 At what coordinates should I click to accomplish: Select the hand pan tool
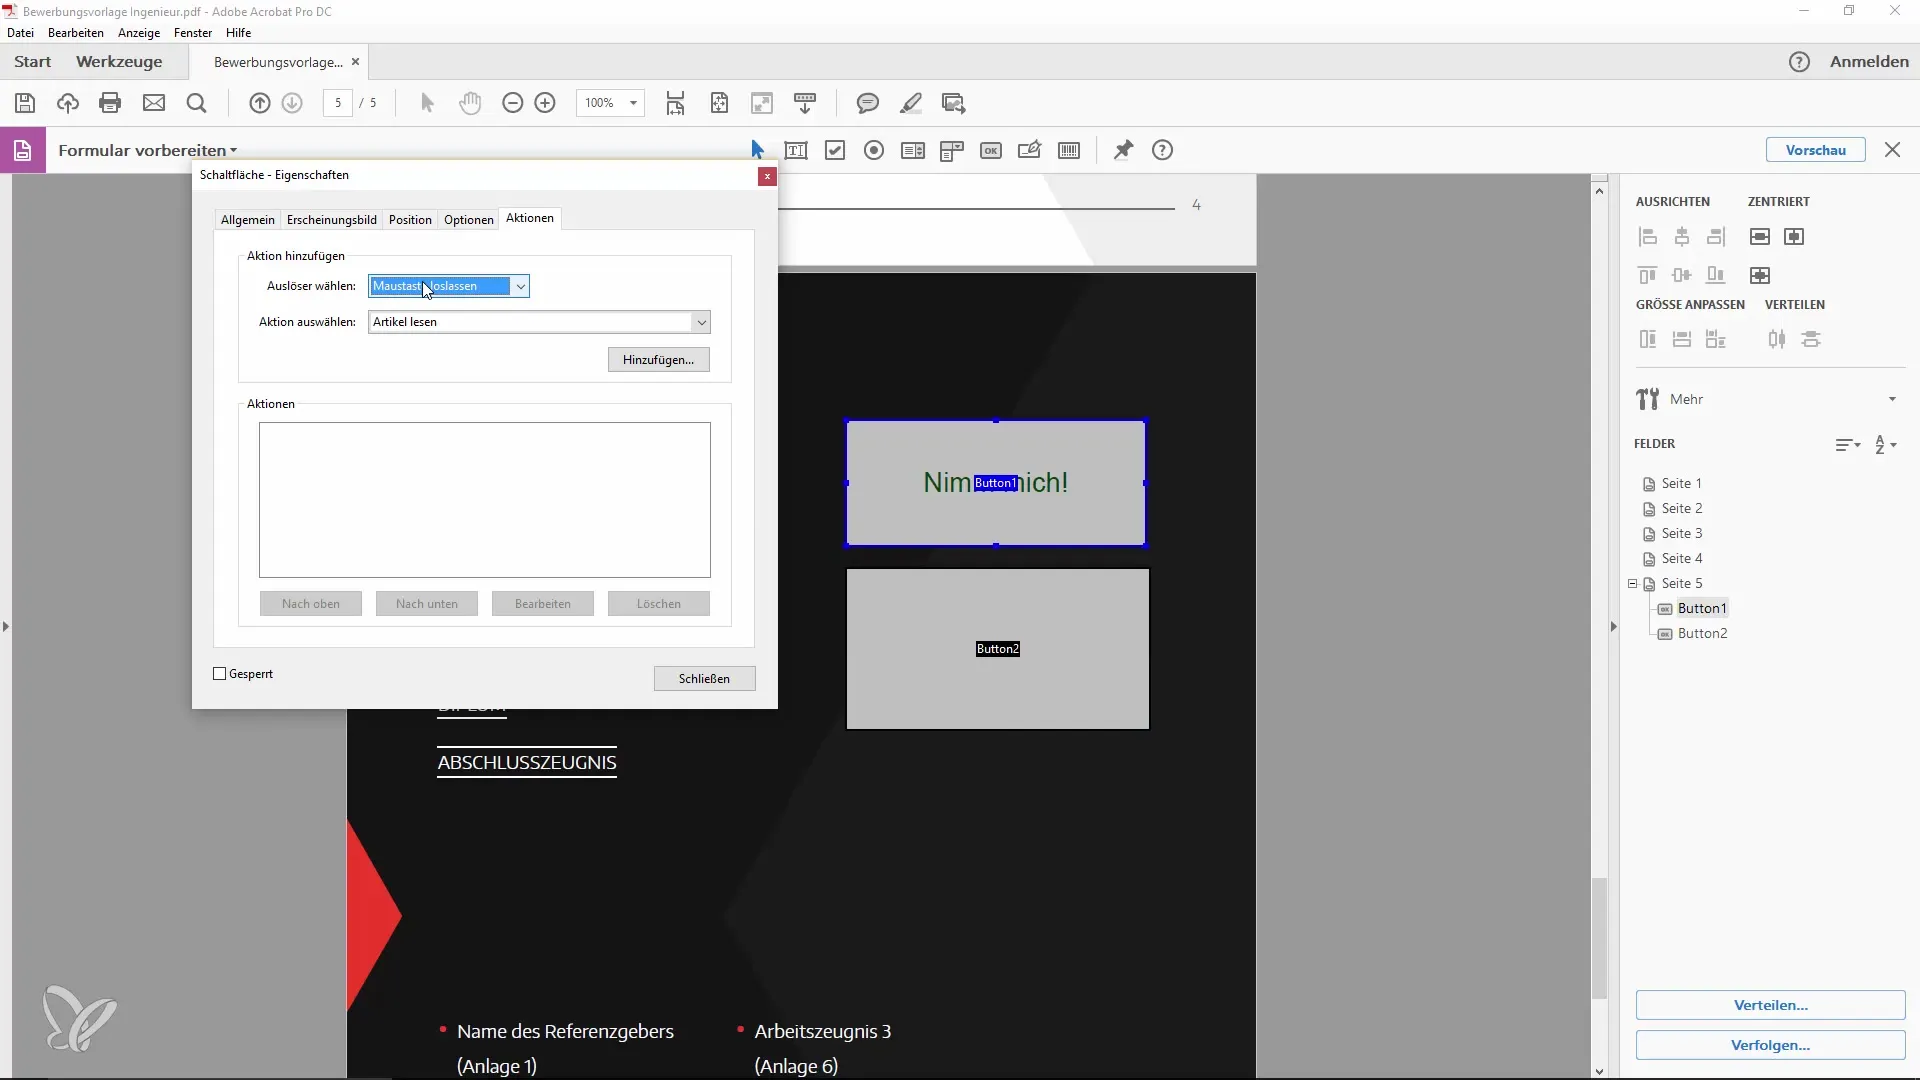(x=470, y=103)
